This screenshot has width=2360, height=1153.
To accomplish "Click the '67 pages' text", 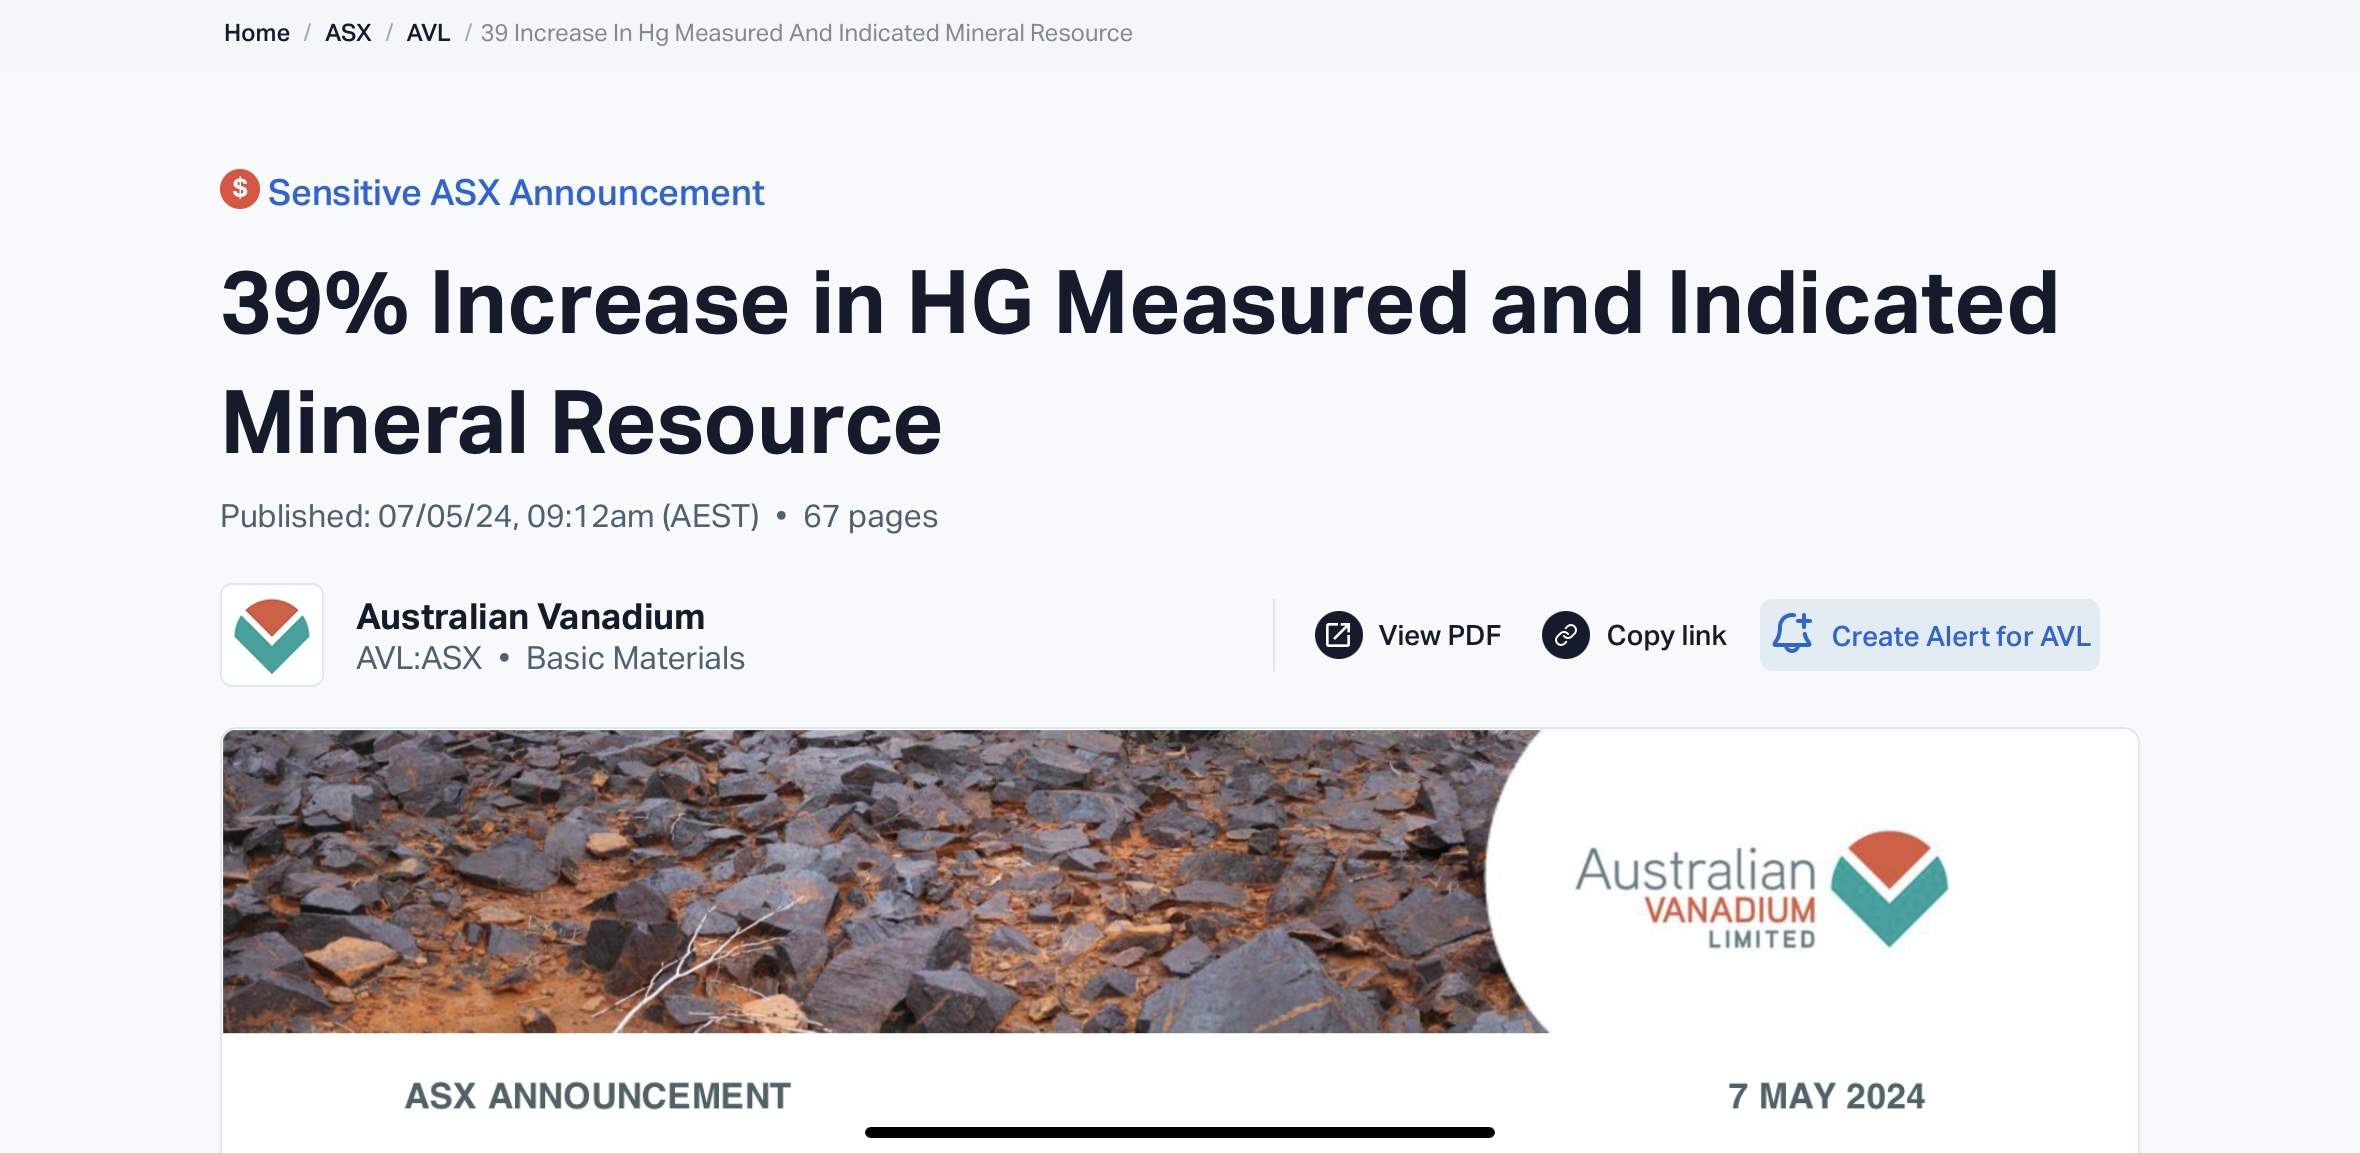I will point(870,516).
